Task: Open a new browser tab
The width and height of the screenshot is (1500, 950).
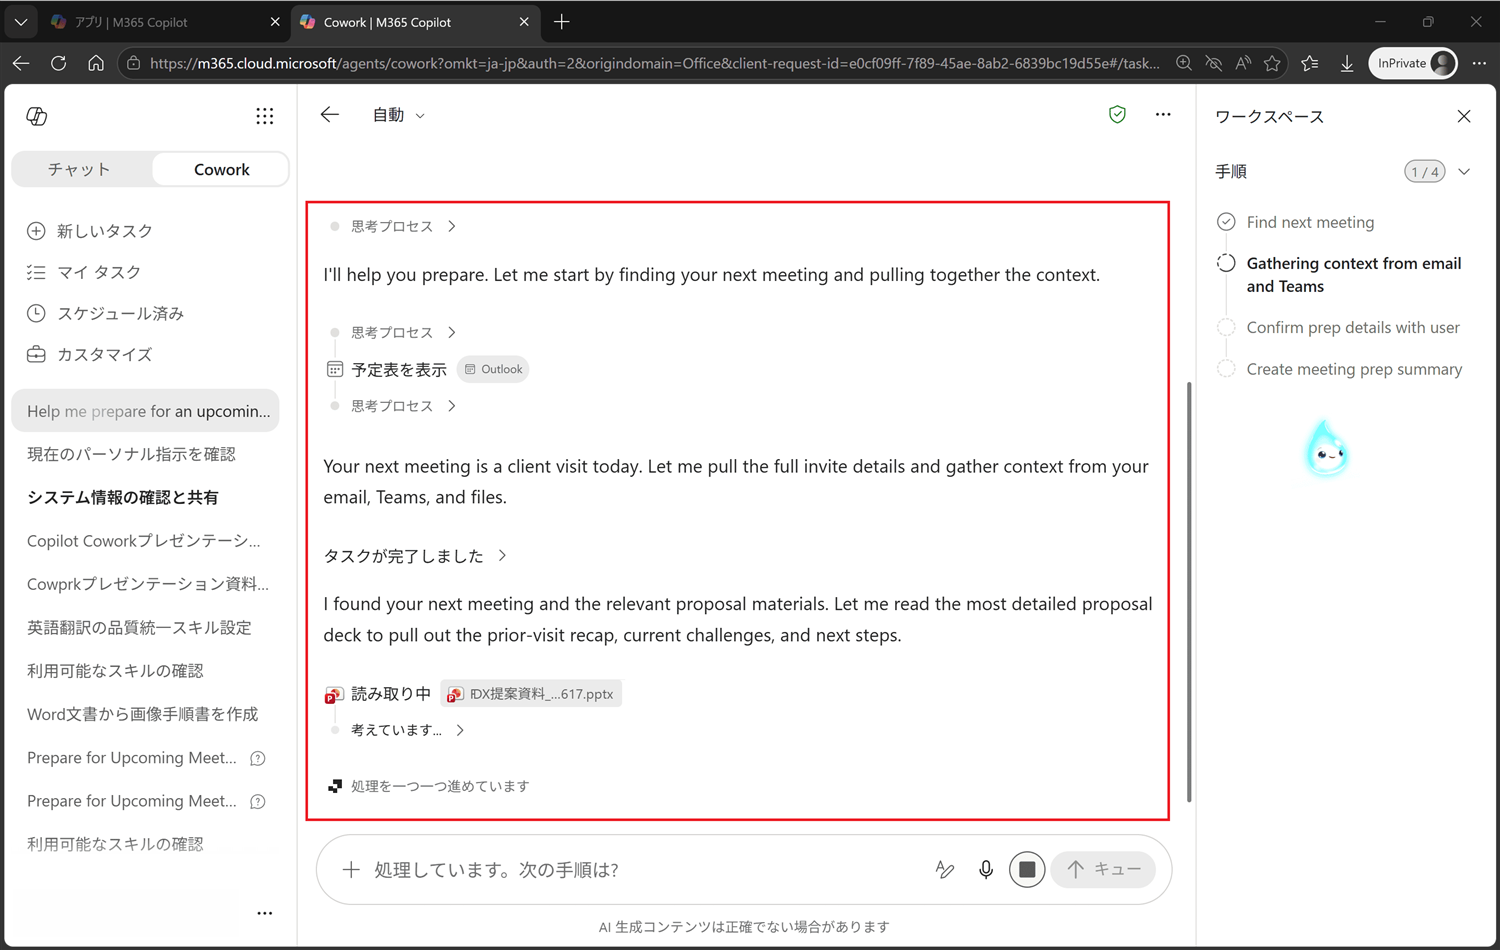Action: point(562,22)
